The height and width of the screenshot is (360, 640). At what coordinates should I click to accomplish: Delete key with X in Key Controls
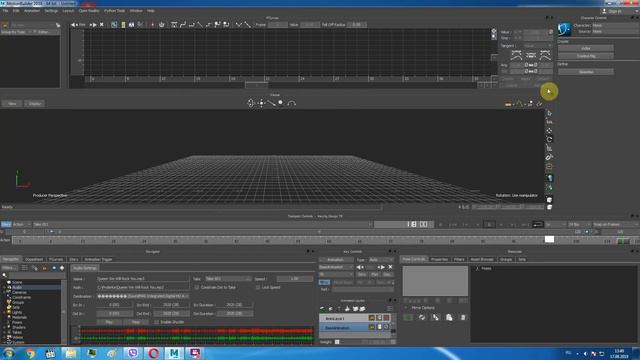click(390, 267)
